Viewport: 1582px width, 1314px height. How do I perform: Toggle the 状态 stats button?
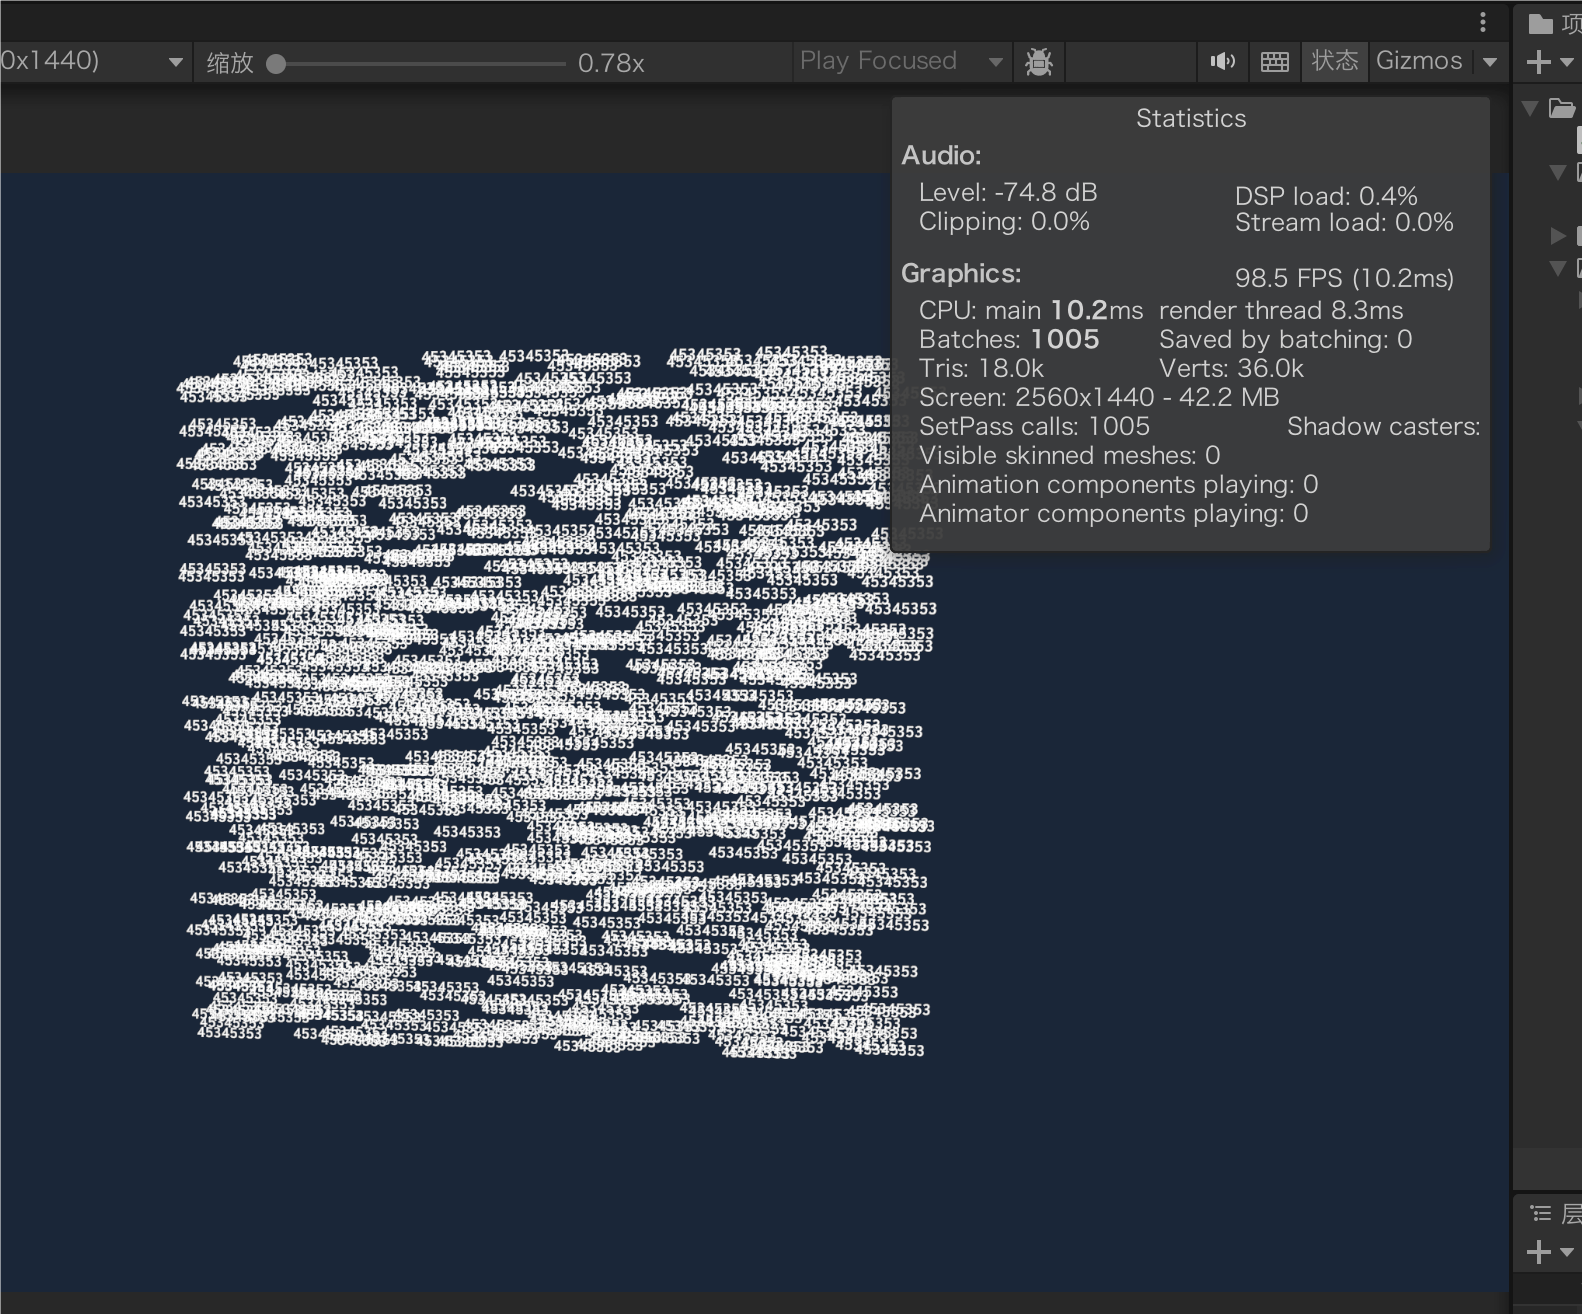1335,61
